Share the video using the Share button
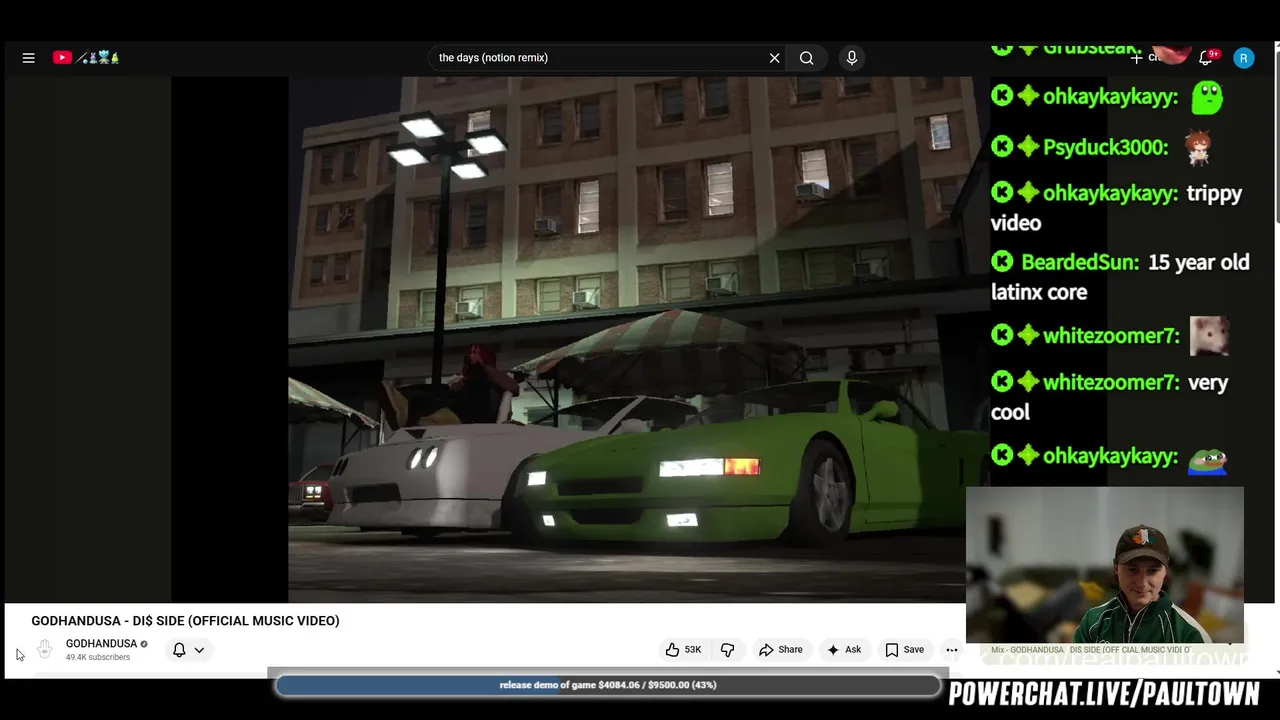 click(x=780, y=650)
